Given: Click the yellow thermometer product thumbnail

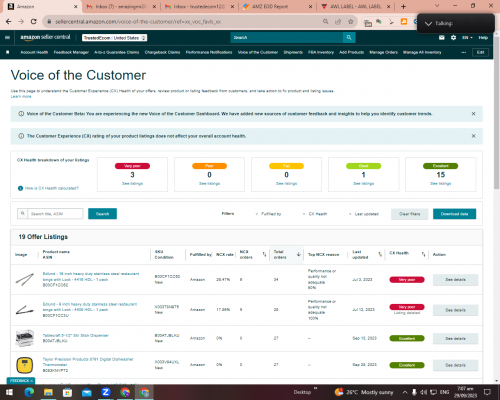Looking at the screenshot, I should point(25,365).
